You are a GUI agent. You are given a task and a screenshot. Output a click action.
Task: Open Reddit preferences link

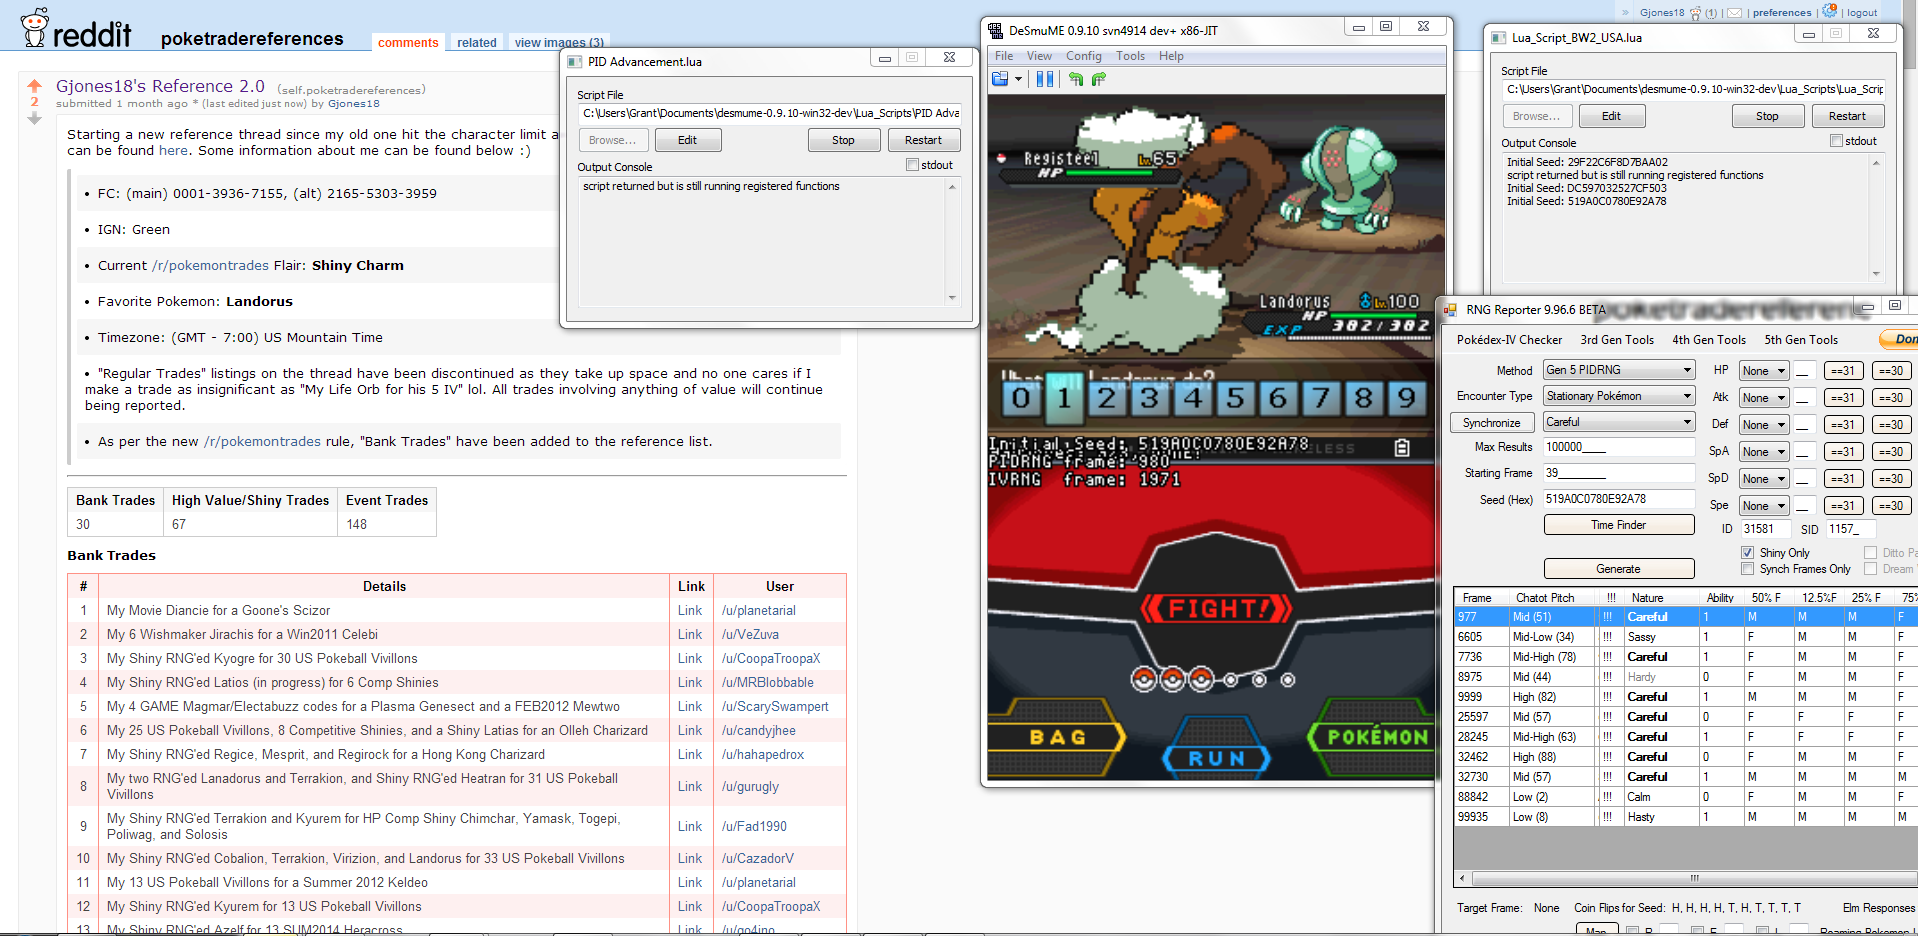pos(1782,13)
